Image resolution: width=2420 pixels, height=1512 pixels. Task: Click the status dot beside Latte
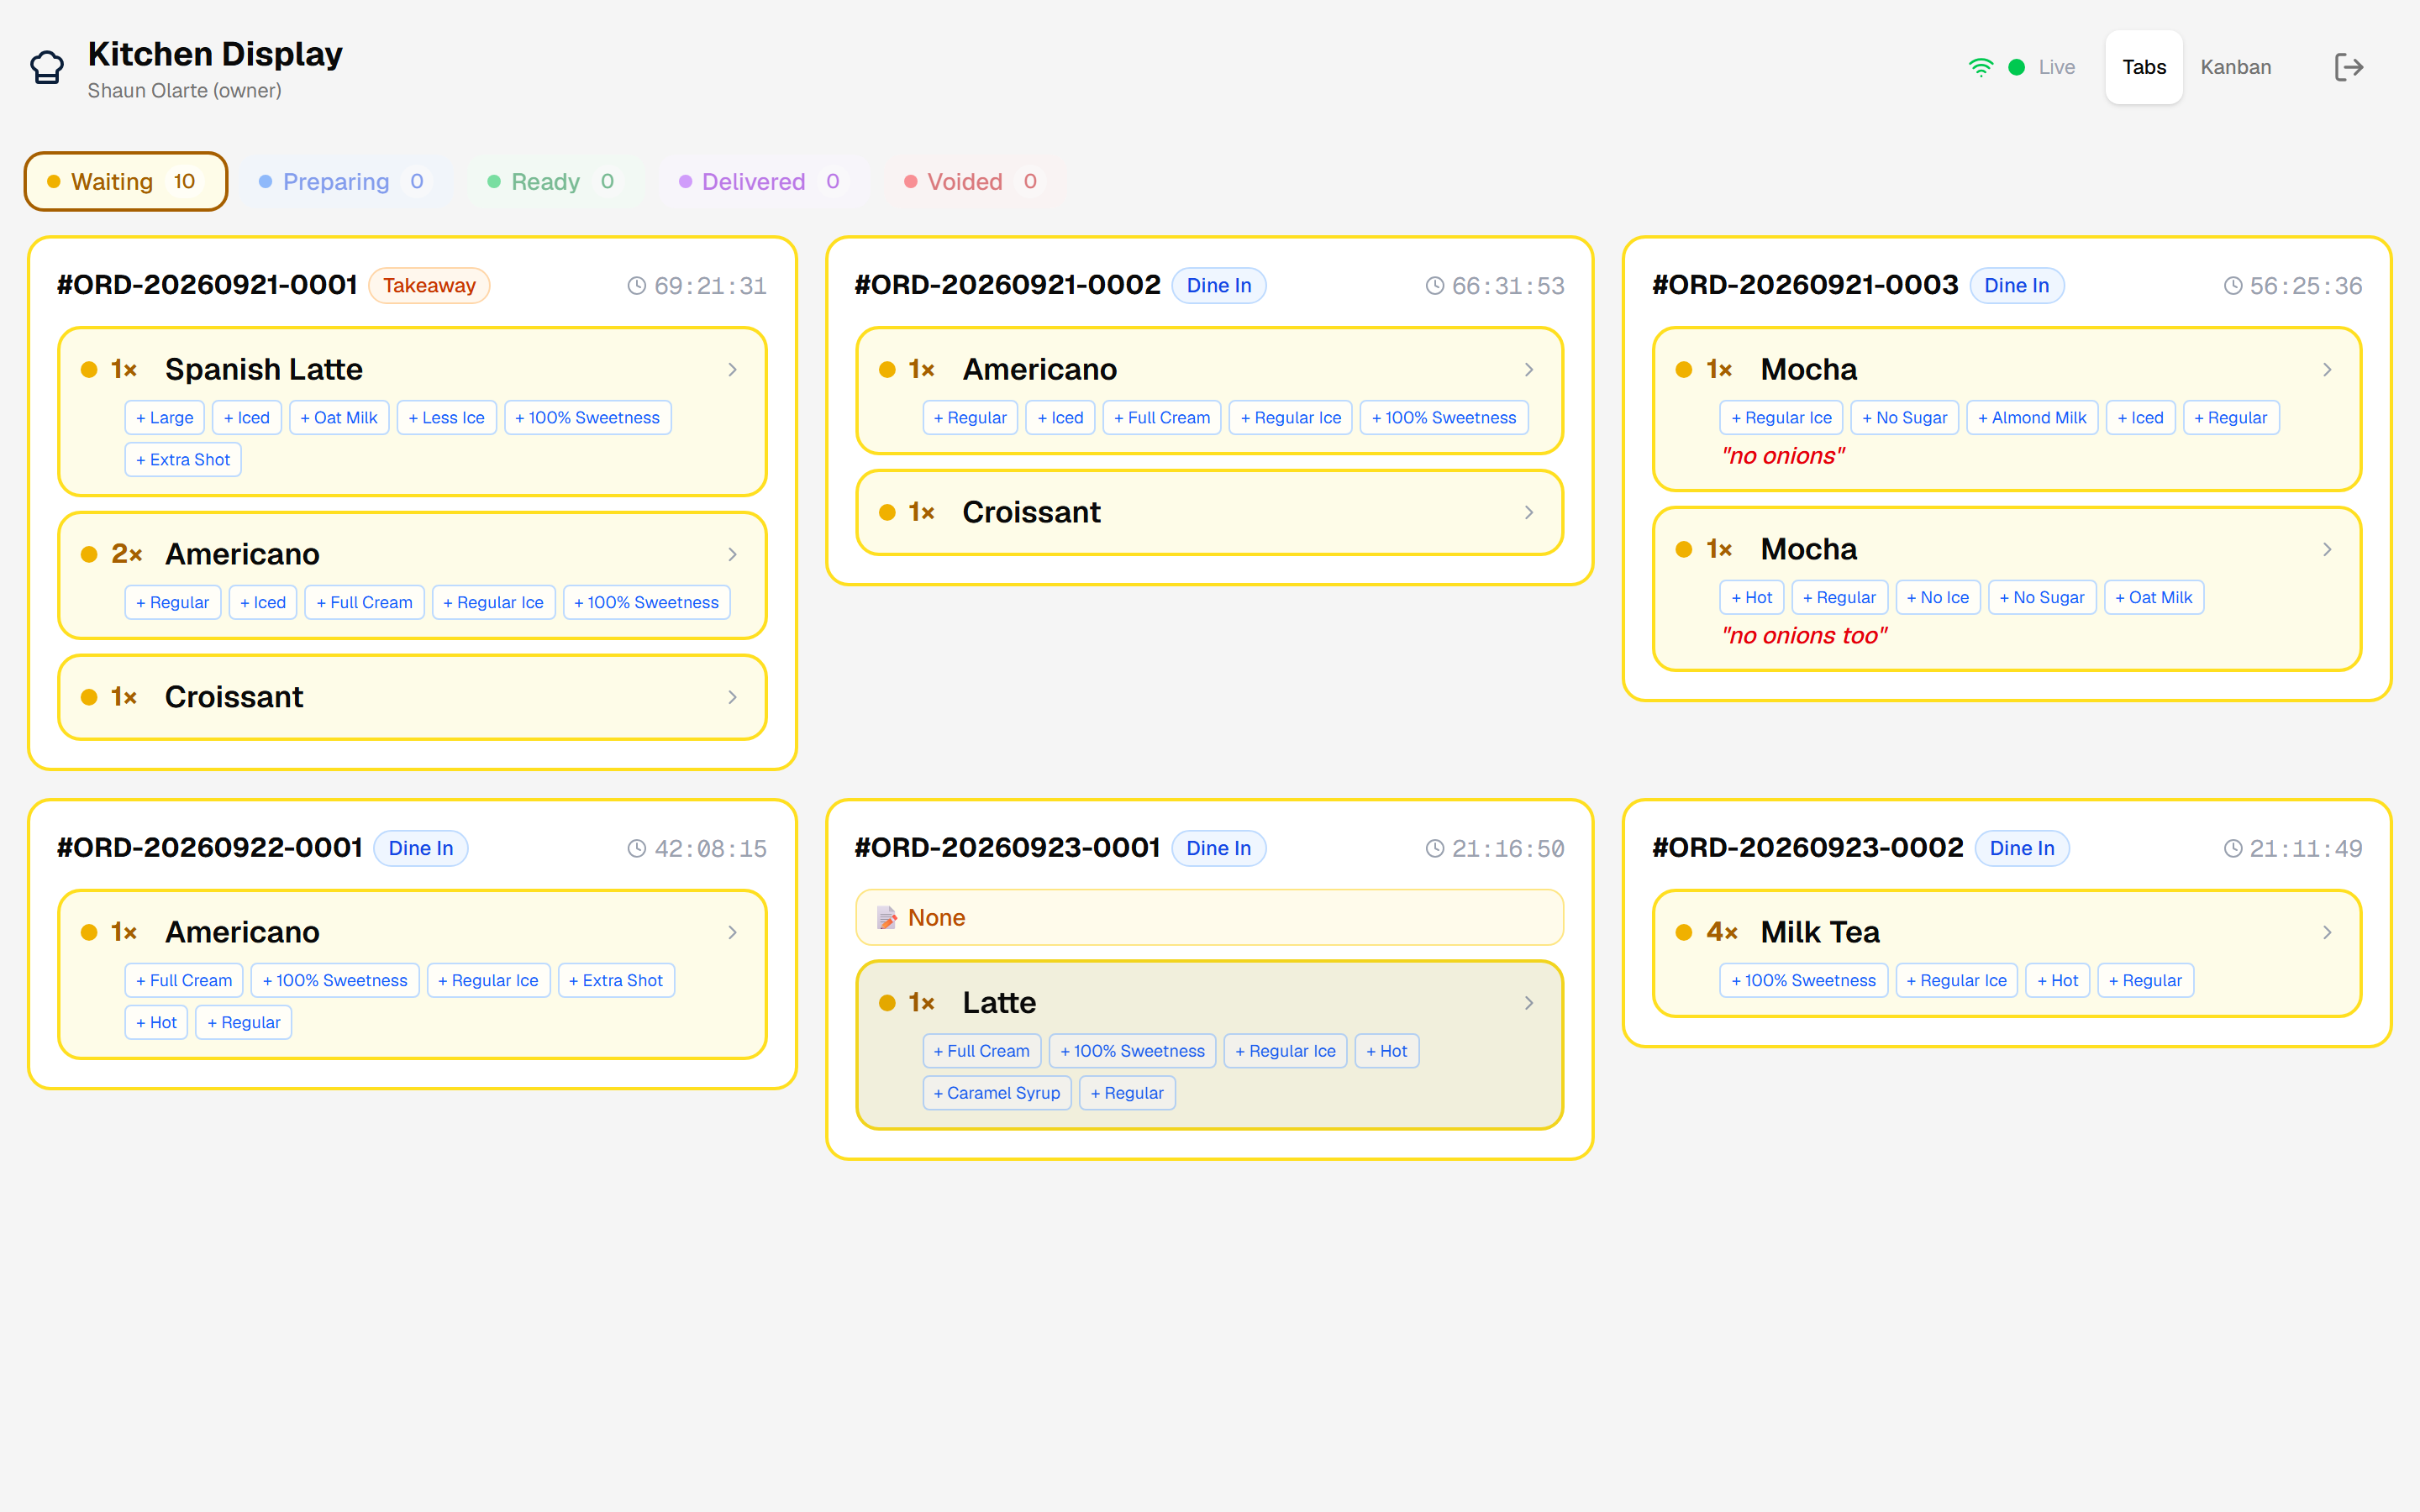[x=887, y=1003]
